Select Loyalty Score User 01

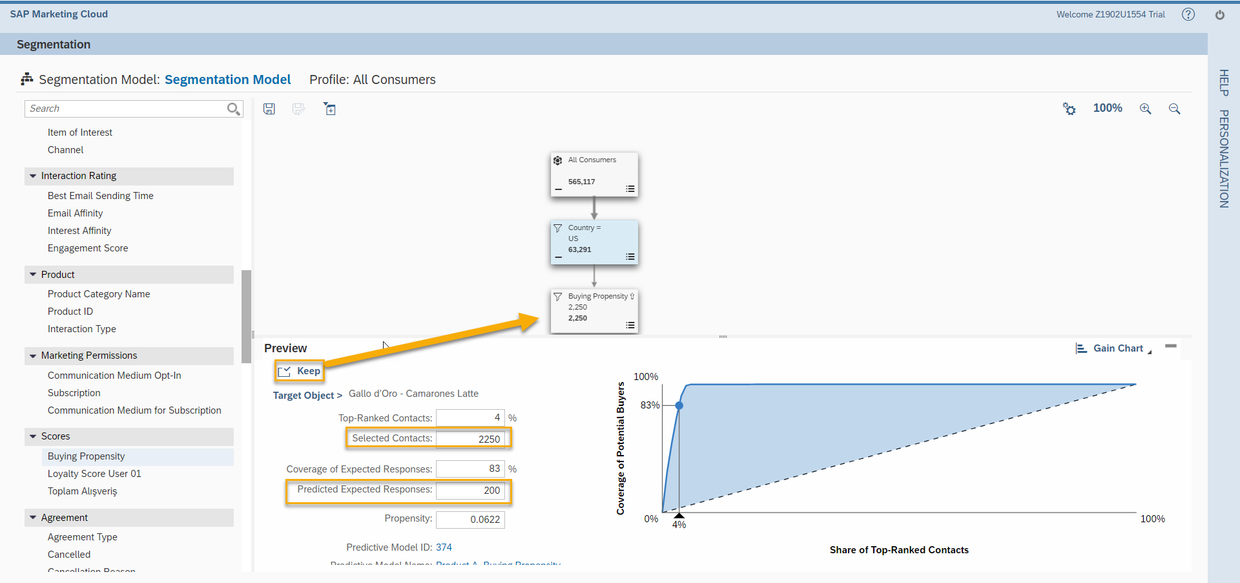click(94, 474)
